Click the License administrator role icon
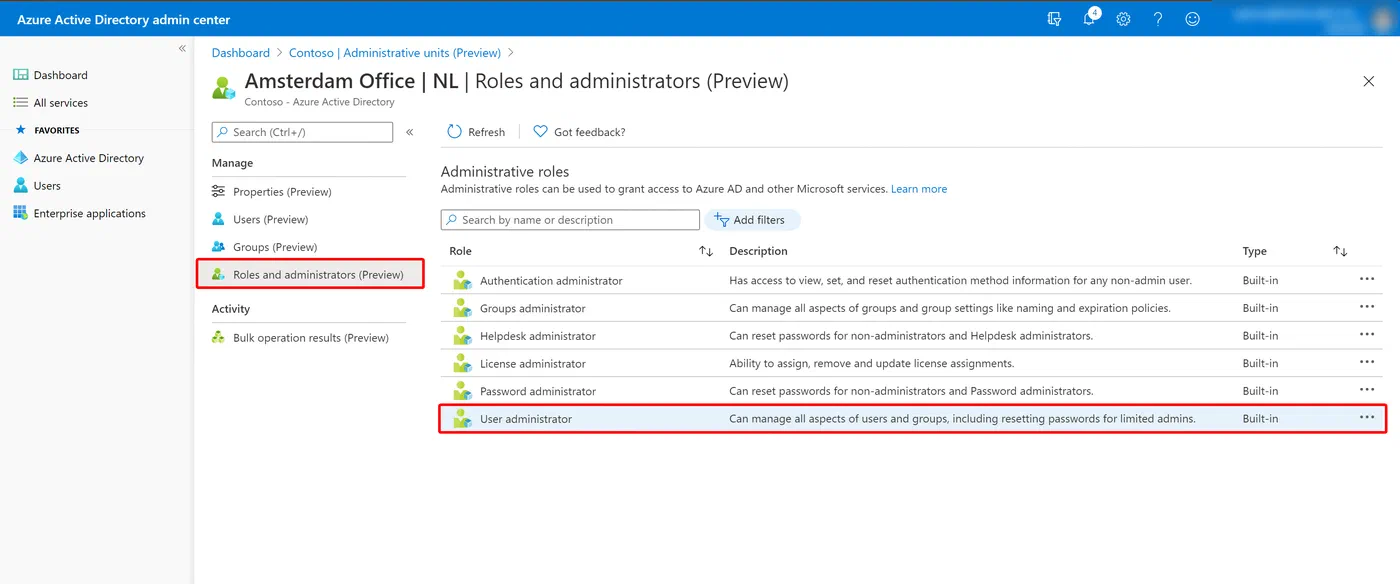The height and width of the screenshot is (584, 1400). click(x=461, y=364)
